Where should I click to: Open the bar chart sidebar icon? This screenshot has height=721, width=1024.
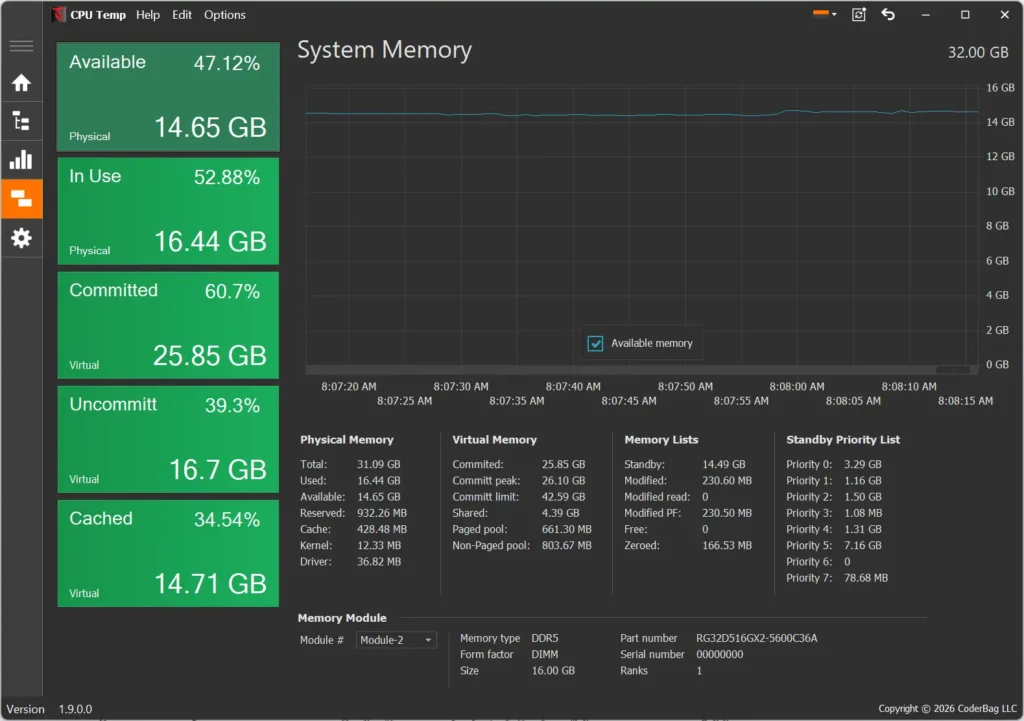pyautogui.click(x=22, y=160)
